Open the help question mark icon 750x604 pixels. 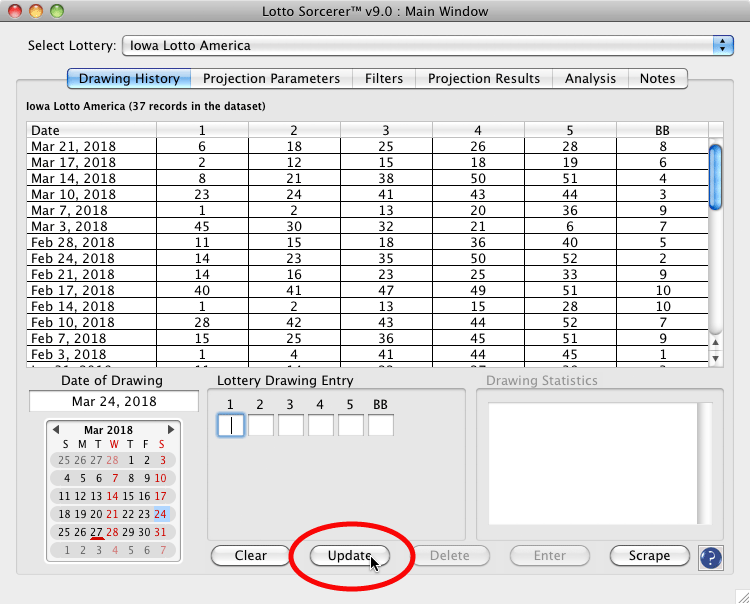[x=711, y=558]
